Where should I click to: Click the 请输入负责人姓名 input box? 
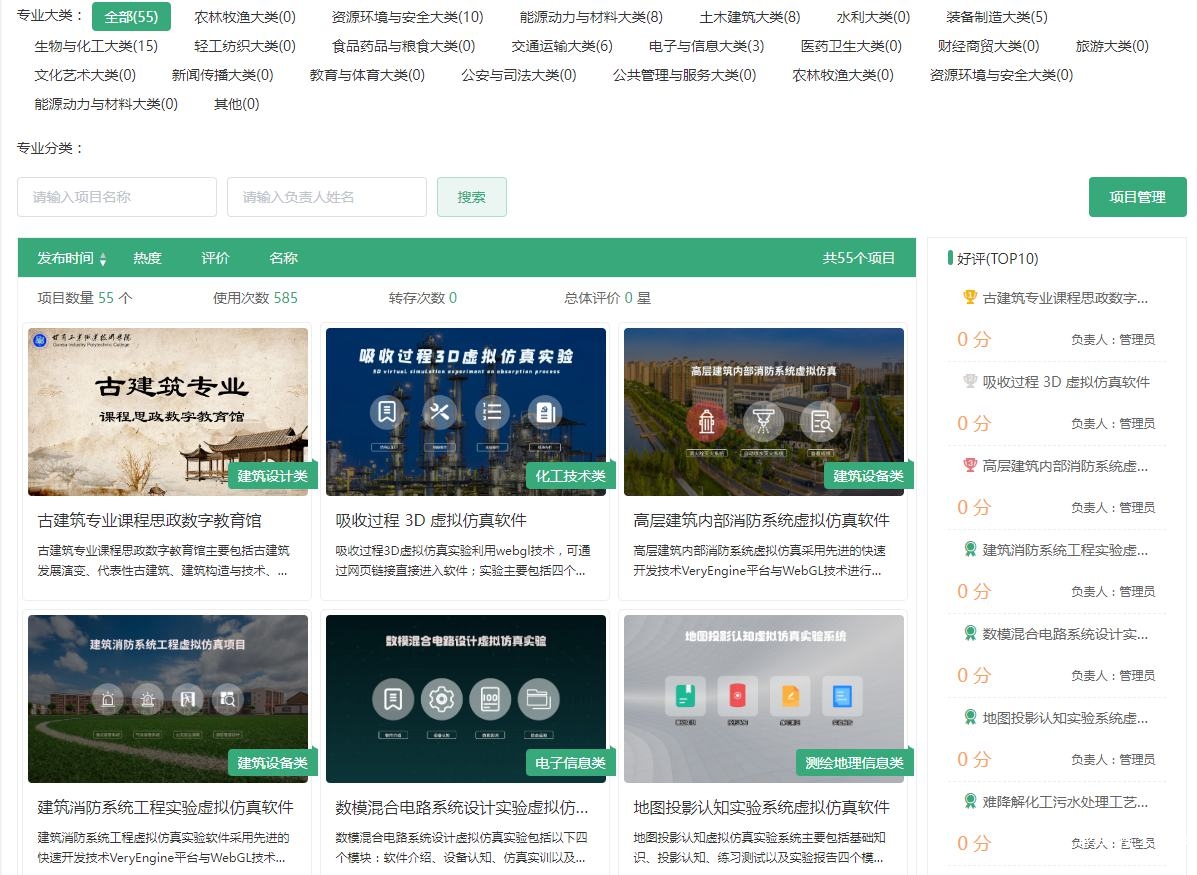pyautogui.click(x=327, y=197)
